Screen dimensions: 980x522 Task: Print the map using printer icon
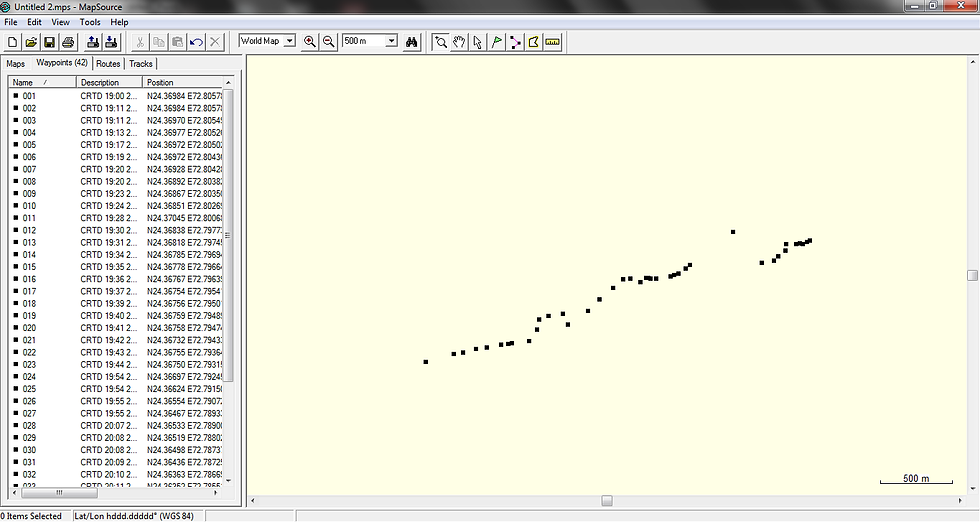(68, 42)
